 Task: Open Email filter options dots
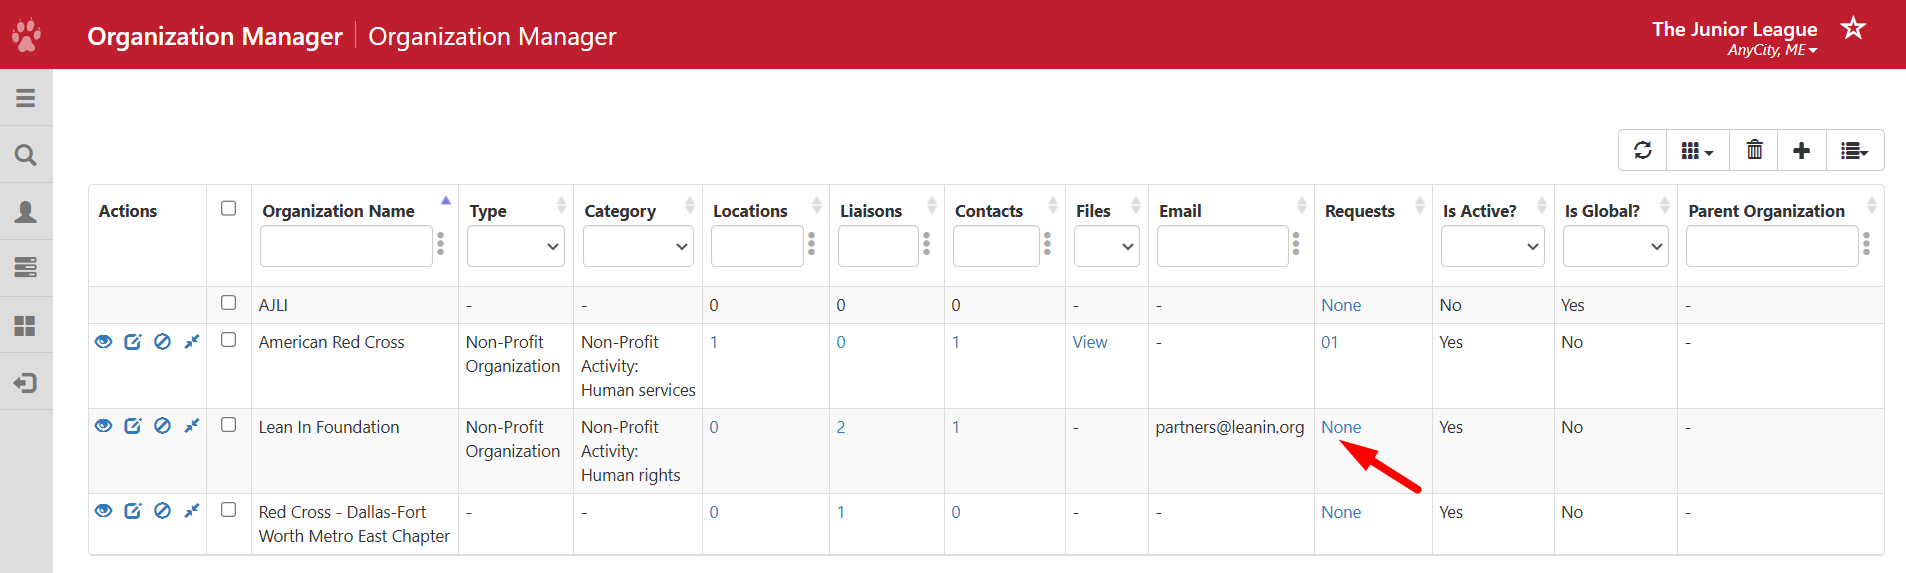[x=1296, y=244]
